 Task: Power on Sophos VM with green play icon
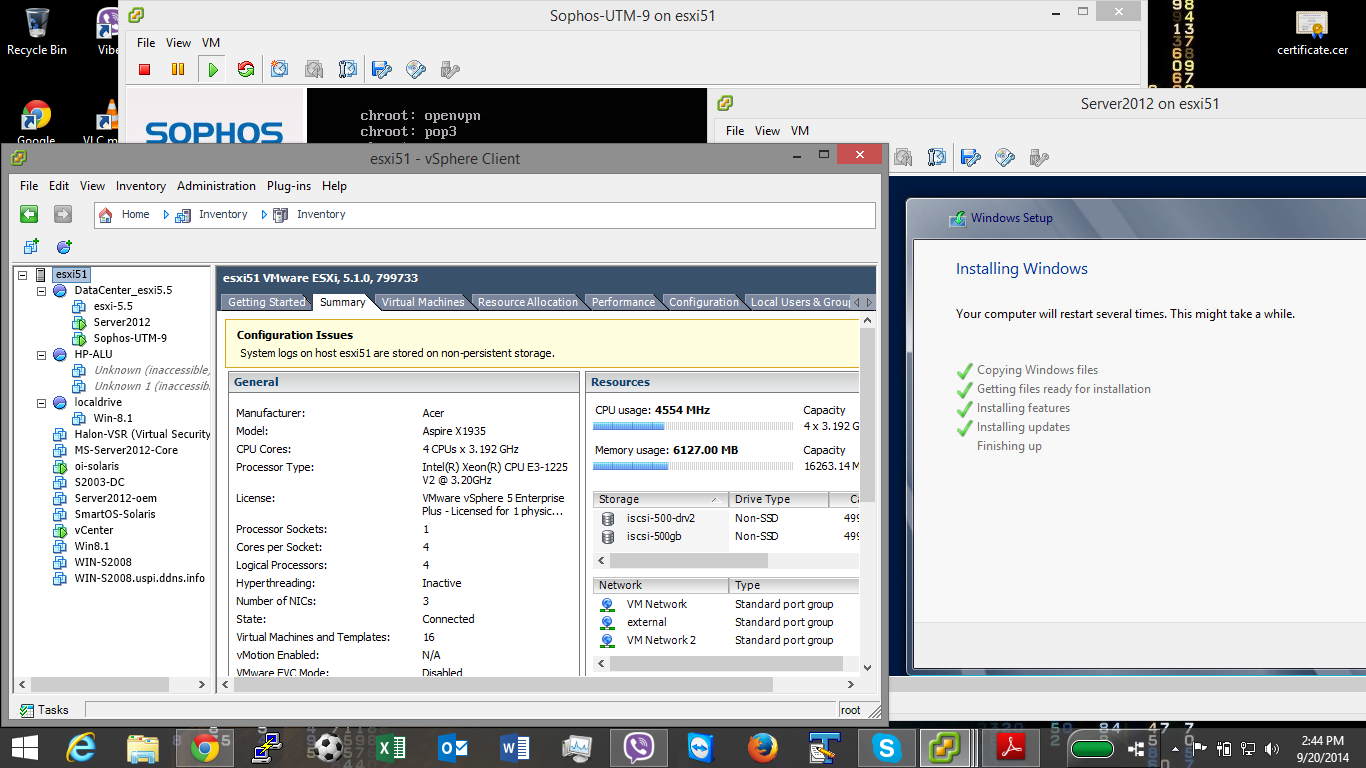212,70
